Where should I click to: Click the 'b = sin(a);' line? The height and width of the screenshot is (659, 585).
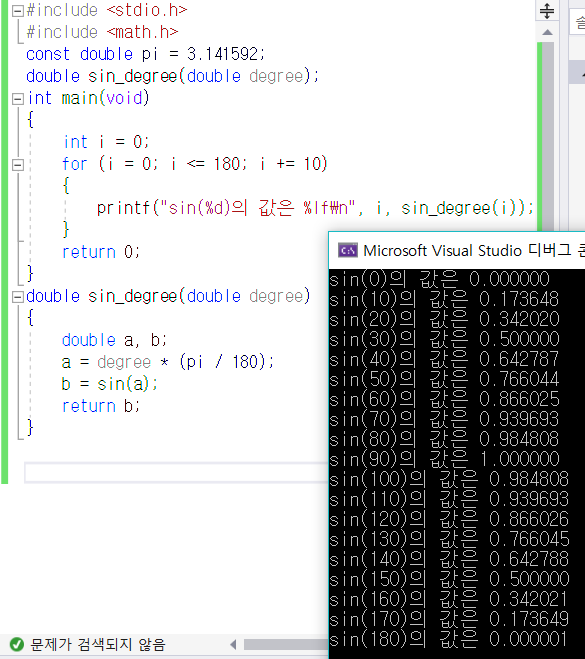110,384
